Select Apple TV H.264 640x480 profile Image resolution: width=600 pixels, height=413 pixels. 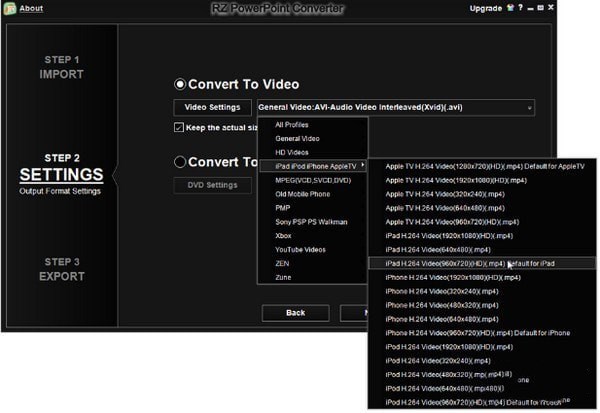482,208
